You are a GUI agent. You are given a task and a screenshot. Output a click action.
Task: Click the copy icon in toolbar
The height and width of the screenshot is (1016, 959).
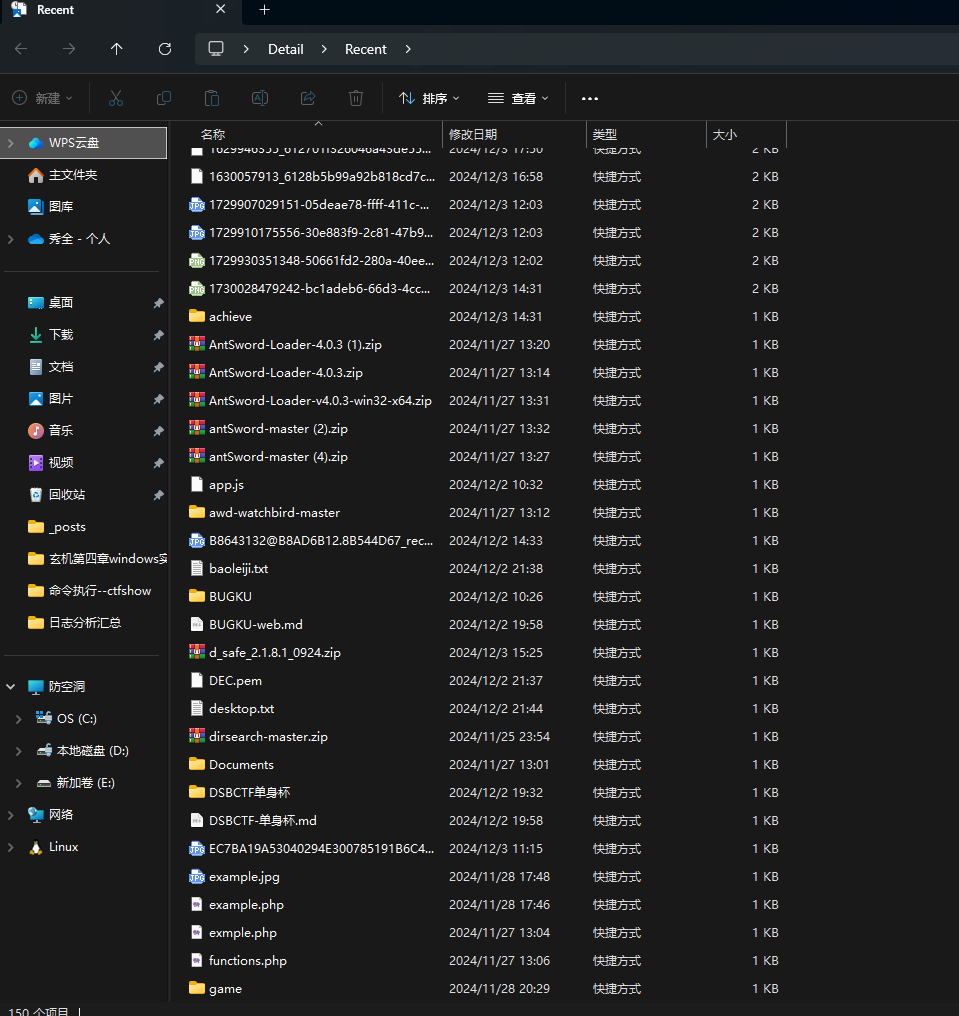[x=164, y=98]
